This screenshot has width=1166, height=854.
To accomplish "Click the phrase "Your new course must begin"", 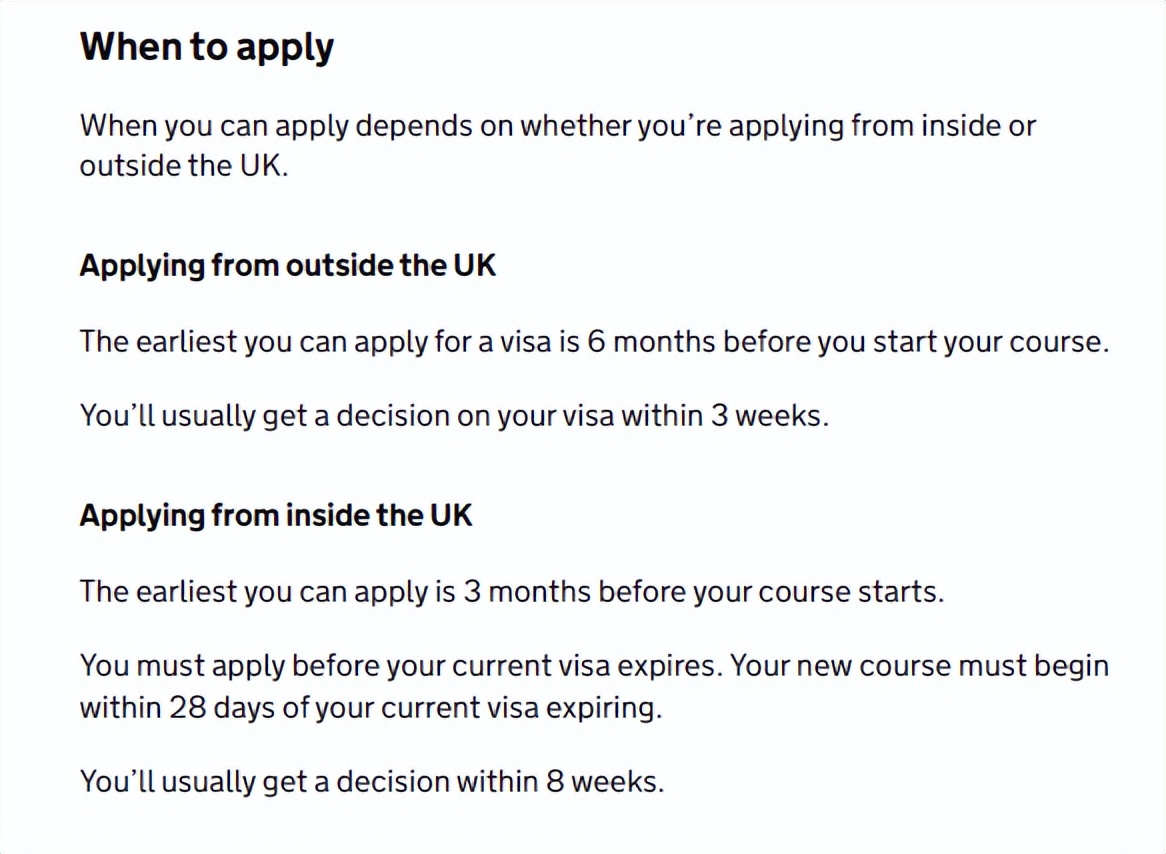I will [x=920, y=666].
